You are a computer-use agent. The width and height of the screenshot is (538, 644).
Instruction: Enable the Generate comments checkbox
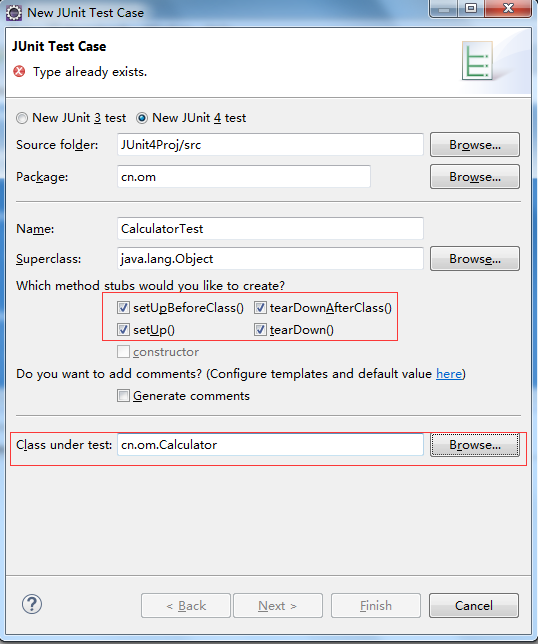click(123, 396)
